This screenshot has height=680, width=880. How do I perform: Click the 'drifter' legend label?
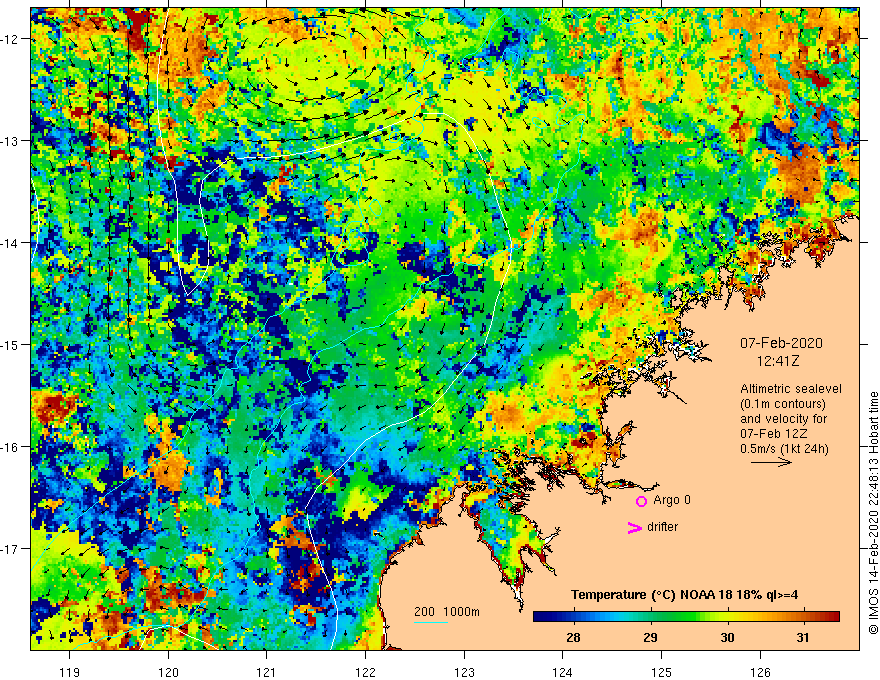pos(662,527)
